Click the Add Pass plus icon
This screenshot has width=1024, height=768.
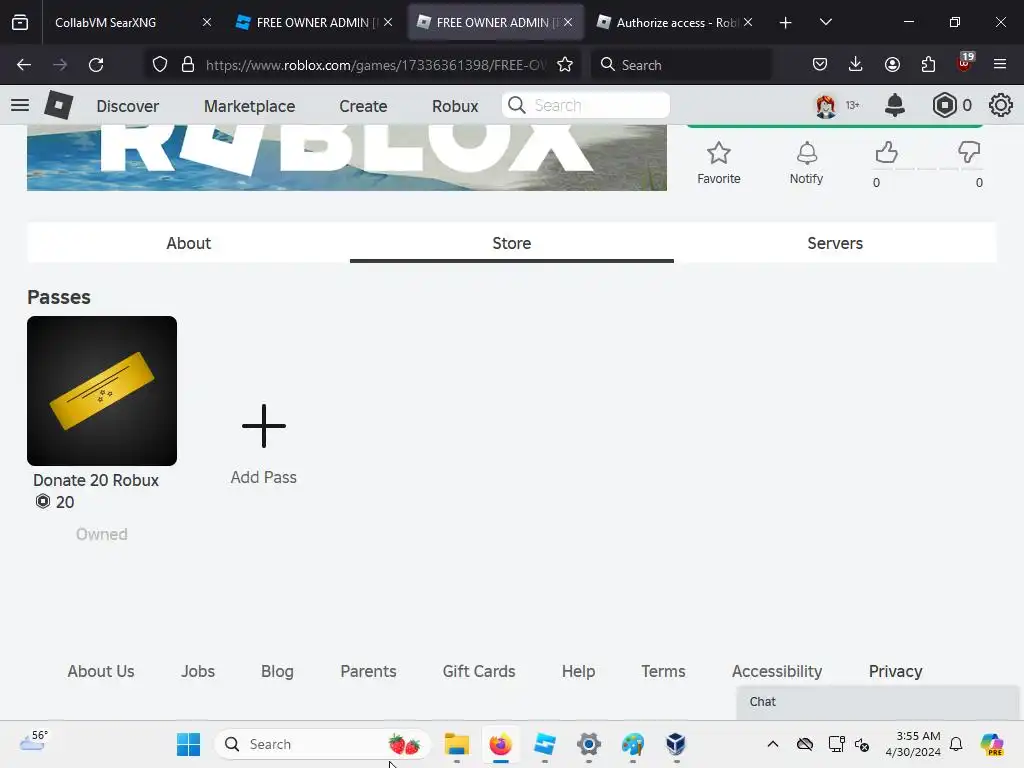264,426
